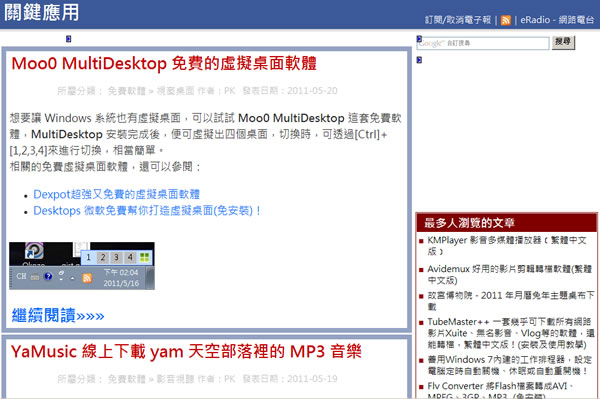The image size is (600, 399).
Task: Open Dexpot超強又免費的虛擬桌面軟體 link
Action: point(116,194)
